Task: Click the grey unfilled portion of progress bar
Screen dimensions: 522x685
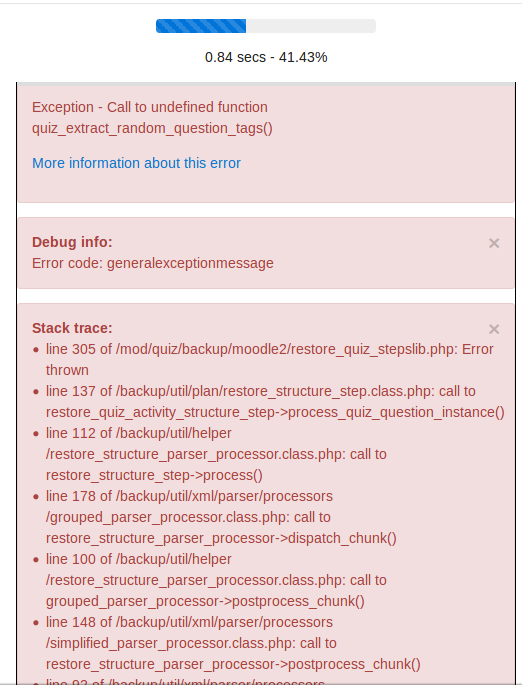Action: (x=311, y=26)
